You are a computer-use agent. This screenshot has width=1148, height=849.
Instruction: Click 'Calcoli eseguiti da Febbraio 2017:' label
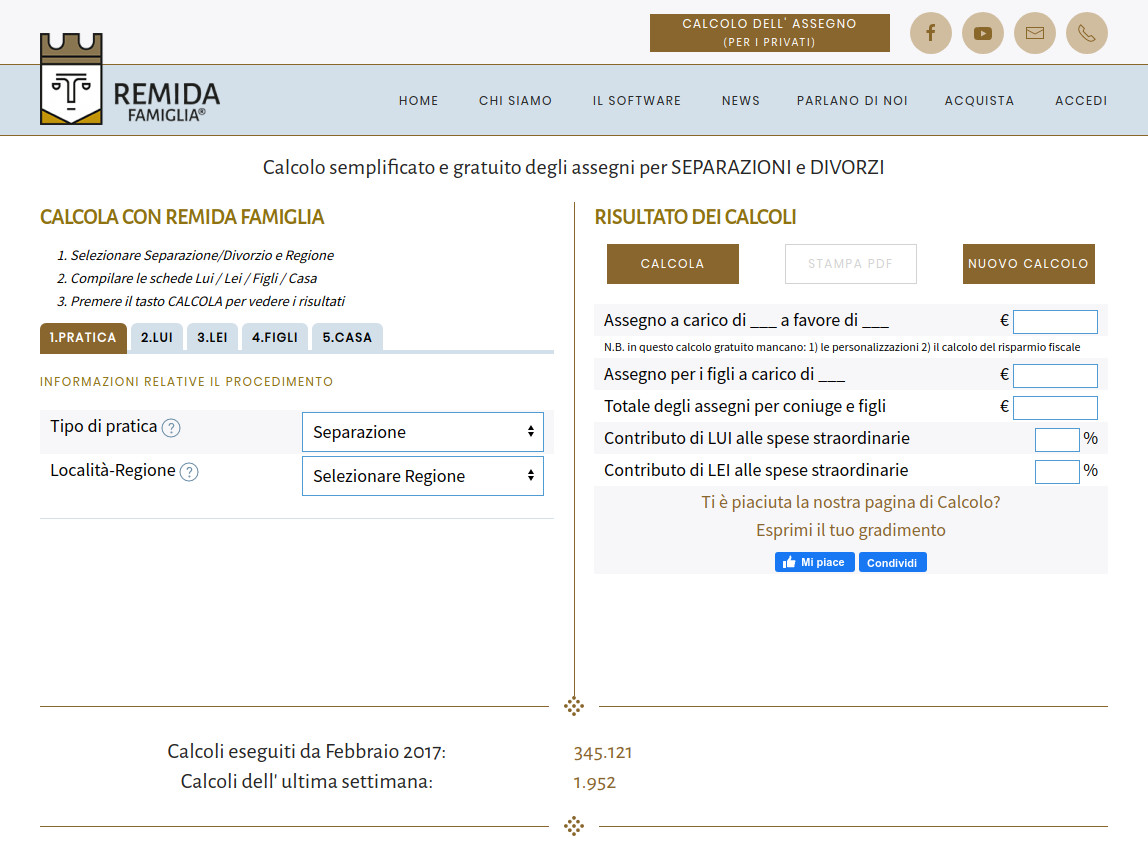(x=306, y=752)
